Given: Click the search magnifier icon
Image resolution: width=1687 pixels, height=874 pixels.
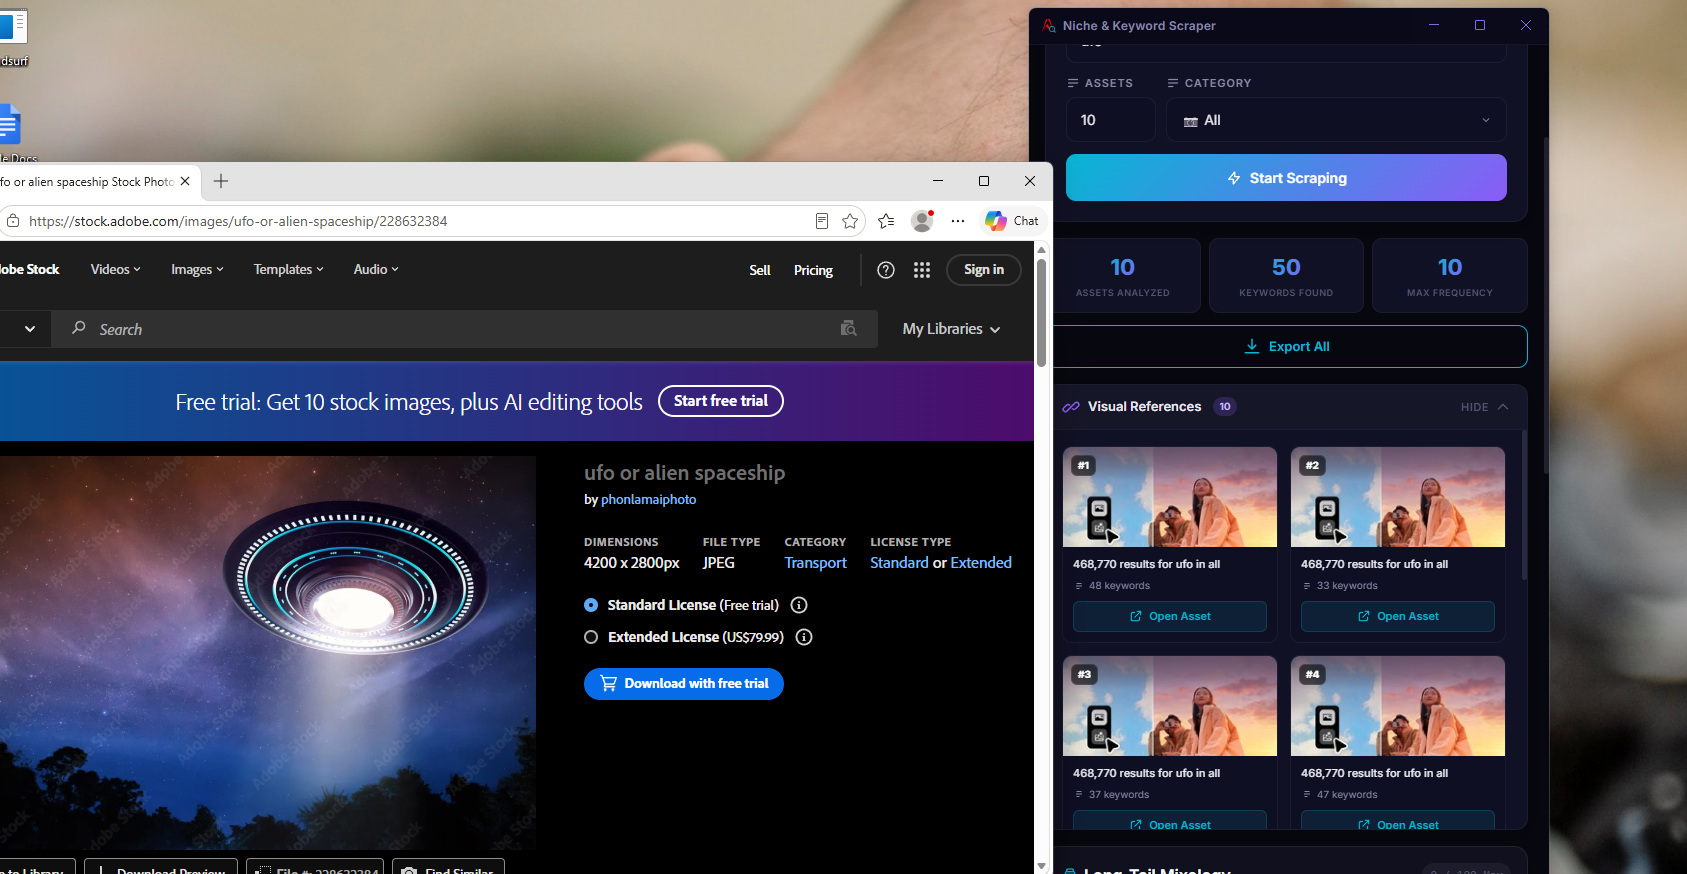Looking at the screenshot, I should point(79,328).
